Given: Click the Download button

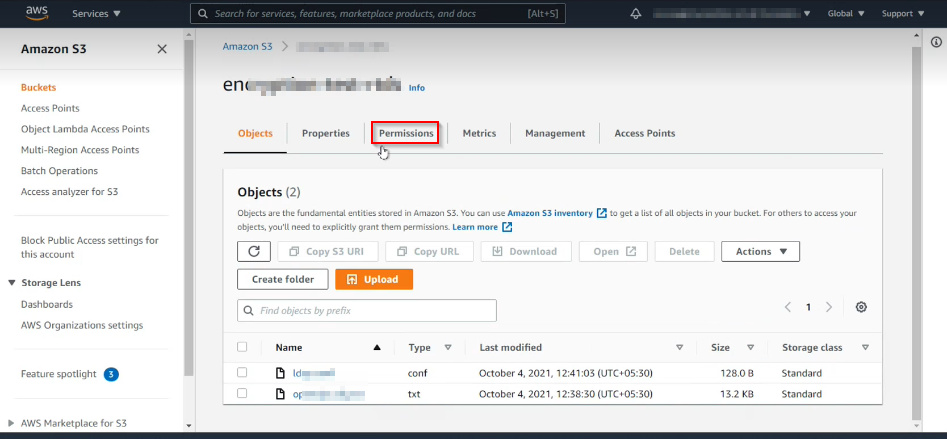Looking at the screenshot, I should (526, 251).
